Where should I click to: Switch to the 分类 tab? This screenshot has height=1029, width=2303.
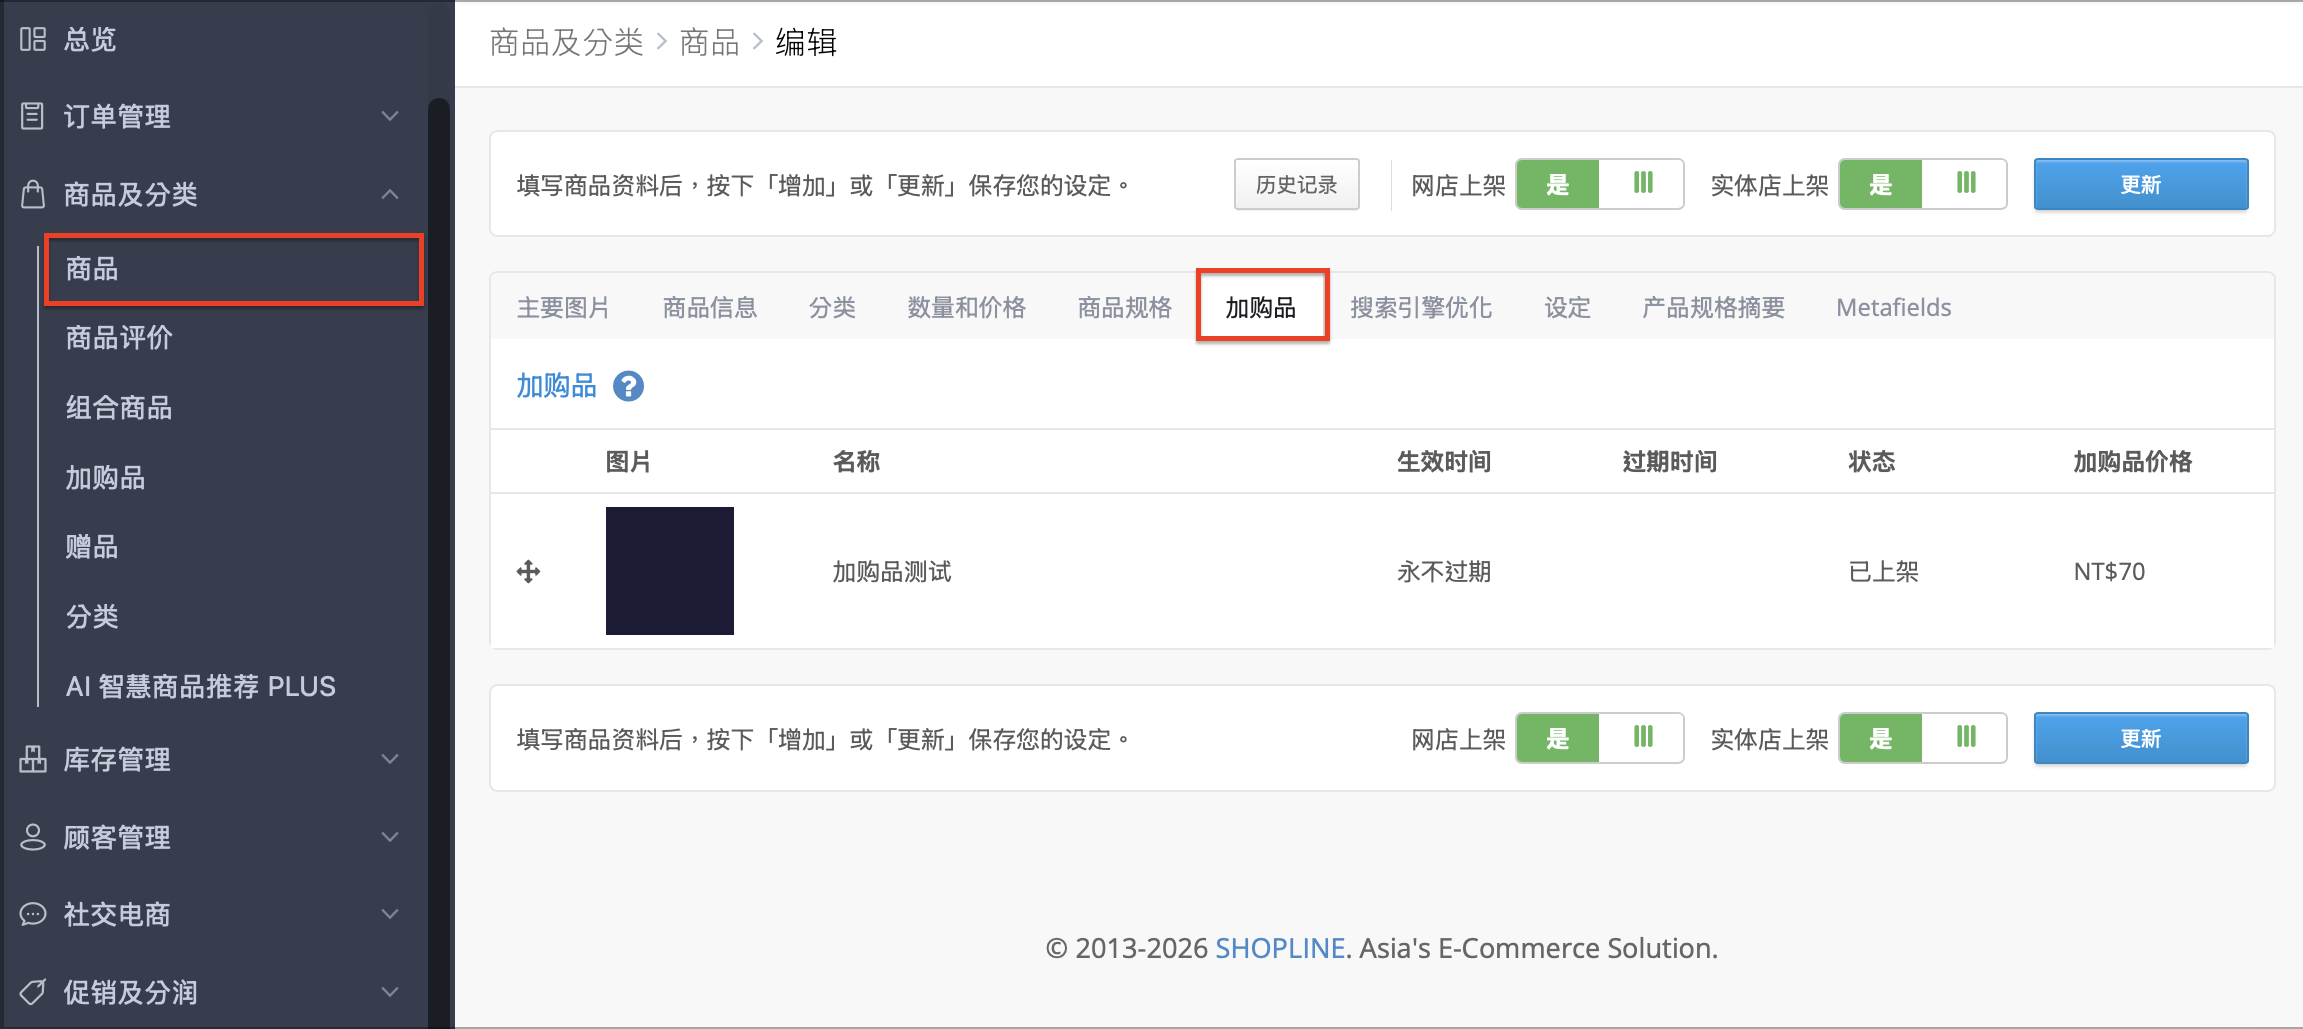click(833, 307)
